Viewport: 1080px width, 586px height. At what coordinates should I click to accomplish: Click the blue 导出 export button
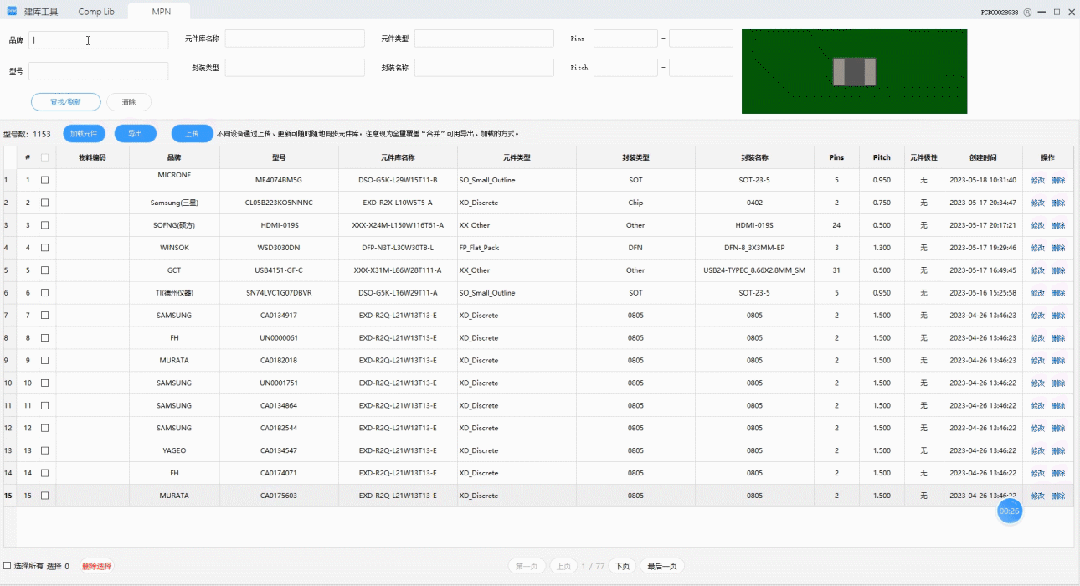136,134
